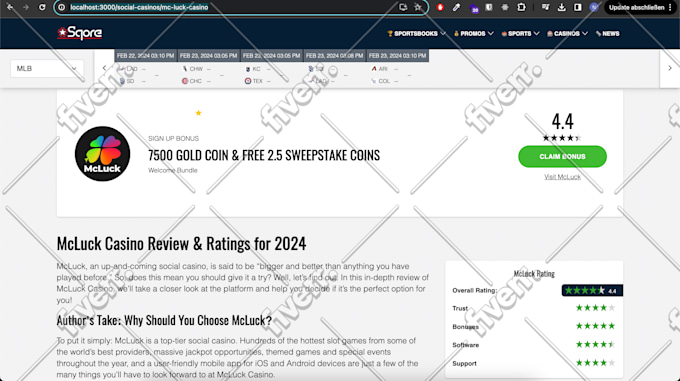Bookmark this page with the star icon
Viewport: 680px width, 381px height.
[x=418, y=7]
